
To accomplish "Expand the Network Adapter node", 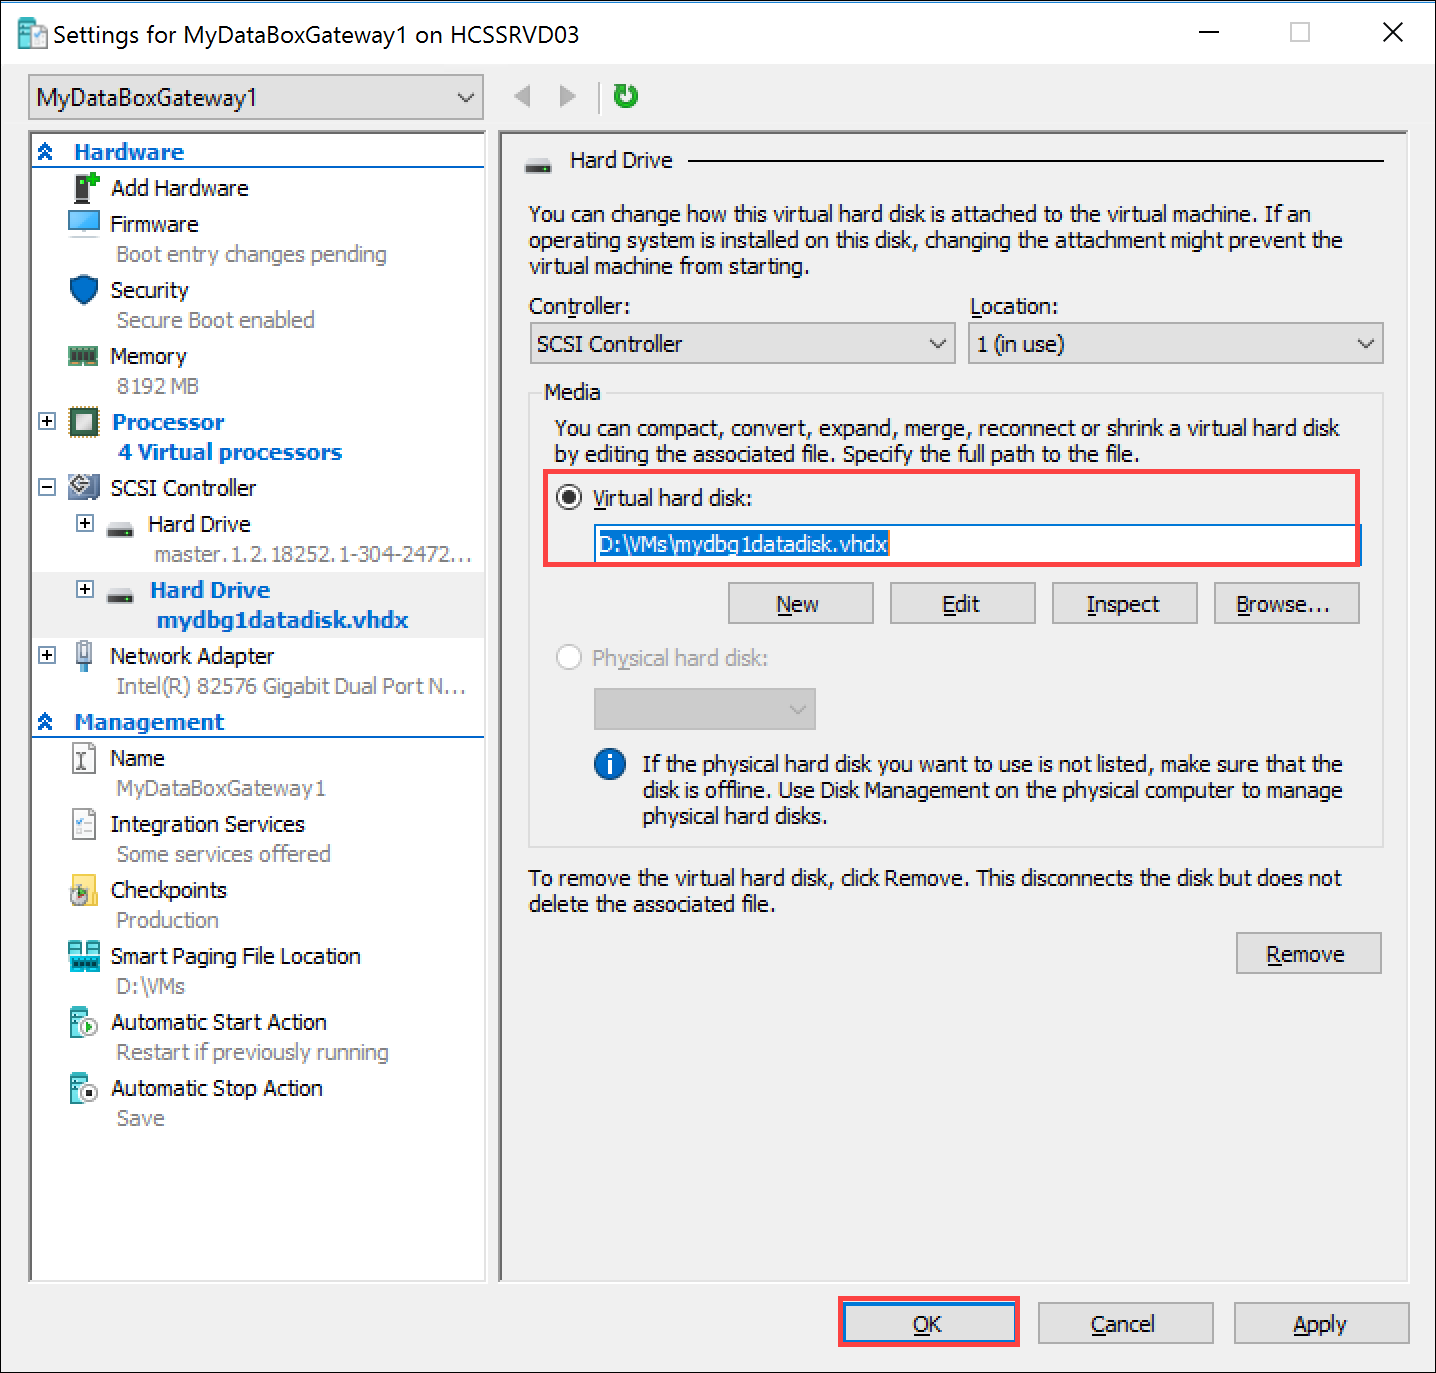I will [x=47, y=655].
